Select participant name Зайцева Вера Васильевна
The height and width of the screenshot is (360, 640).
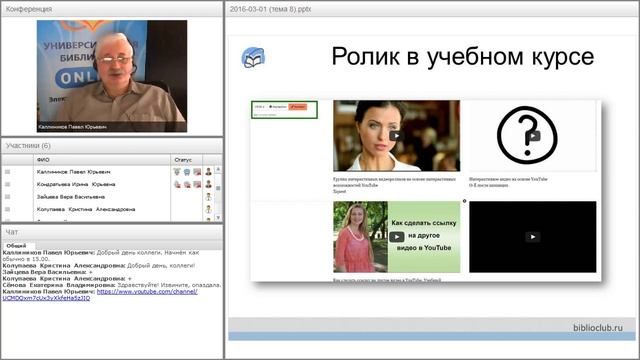pyautogui.click(x=71, y=197)
